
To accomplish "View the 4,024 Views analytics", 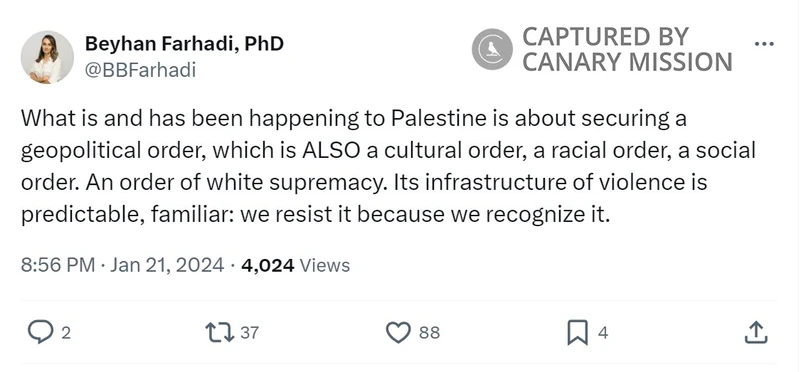I will [295, 265].
